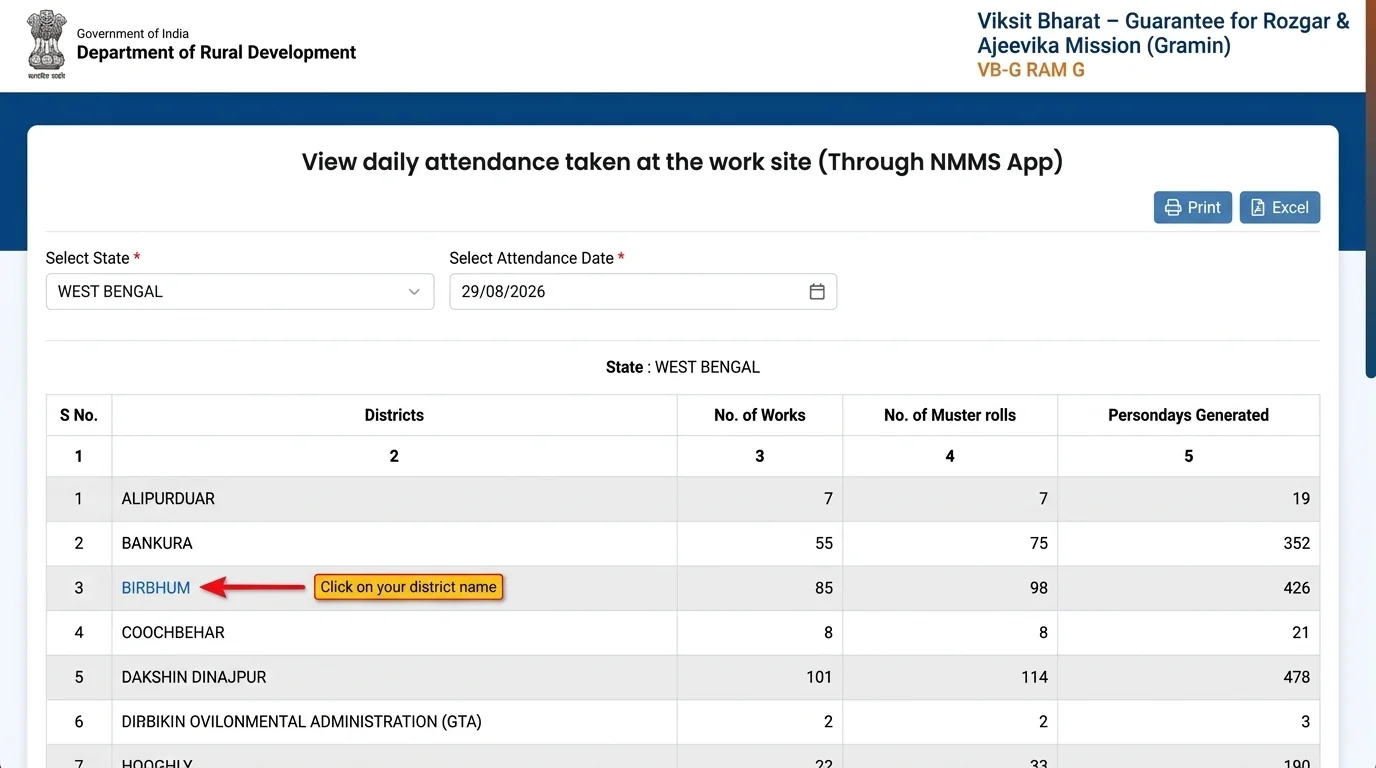Click the Department of Rural Development title
This screenshot has height=768, width=1376.
pos(216,53)
